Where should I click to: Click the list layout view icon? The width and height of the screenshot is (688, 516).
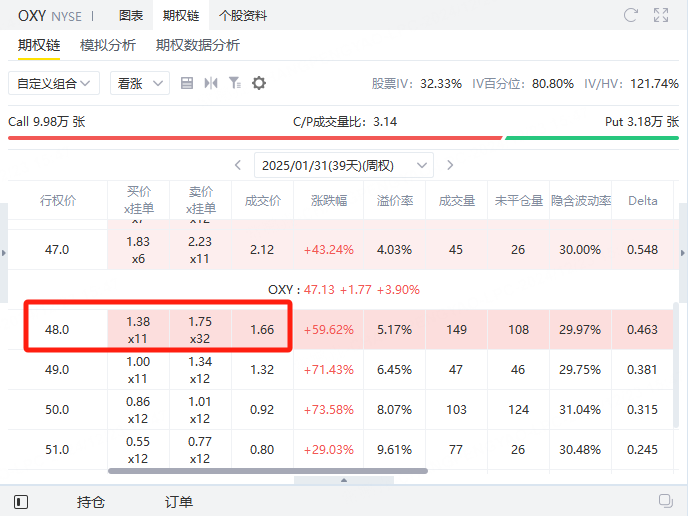pos(187,83)
